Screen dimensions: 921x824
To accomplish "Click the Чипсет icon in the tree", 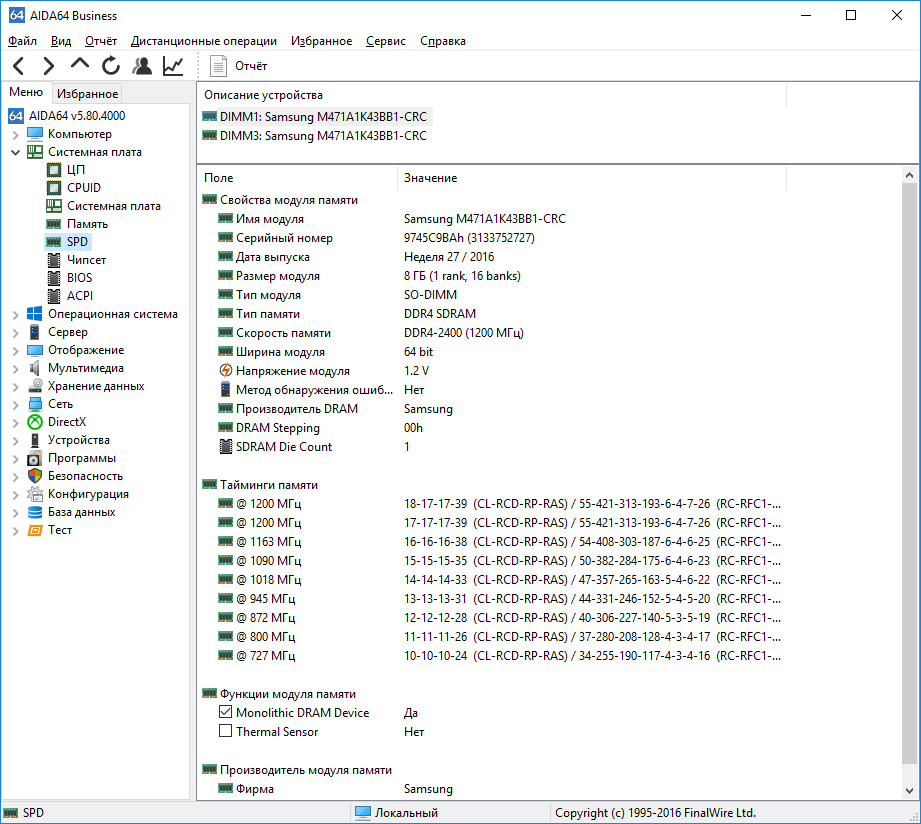I will click(54, 260).
